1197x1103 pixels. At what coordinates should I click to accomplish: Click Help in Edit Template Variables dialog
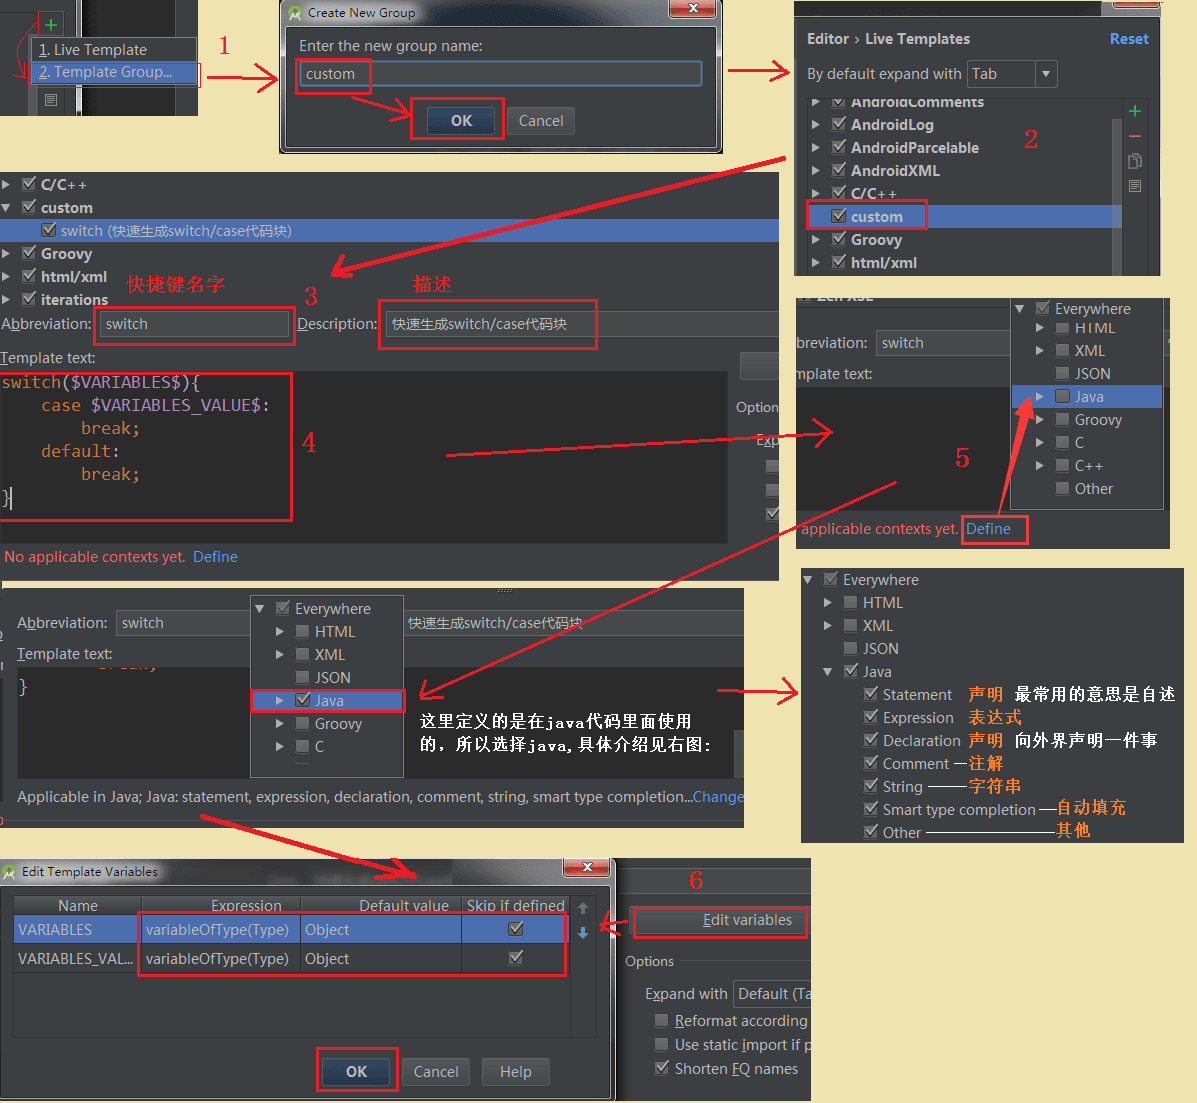[516, 1072]
